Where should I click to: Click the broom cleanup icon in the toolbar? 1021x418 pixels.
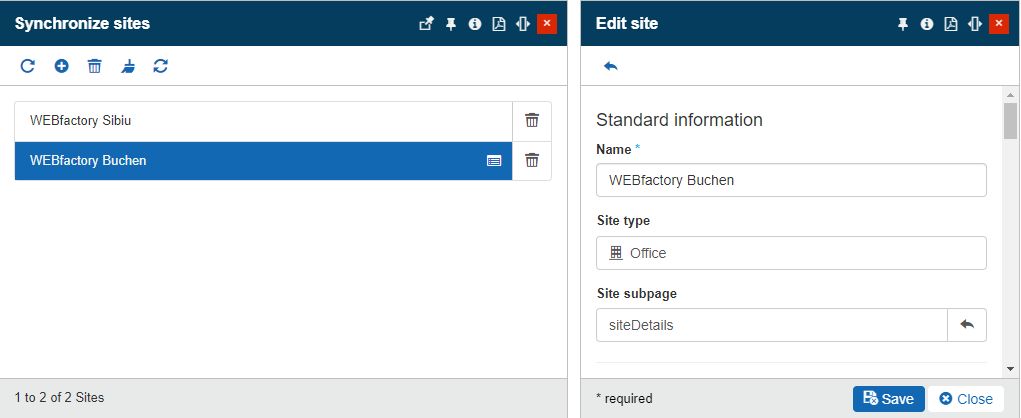[127, 66]
